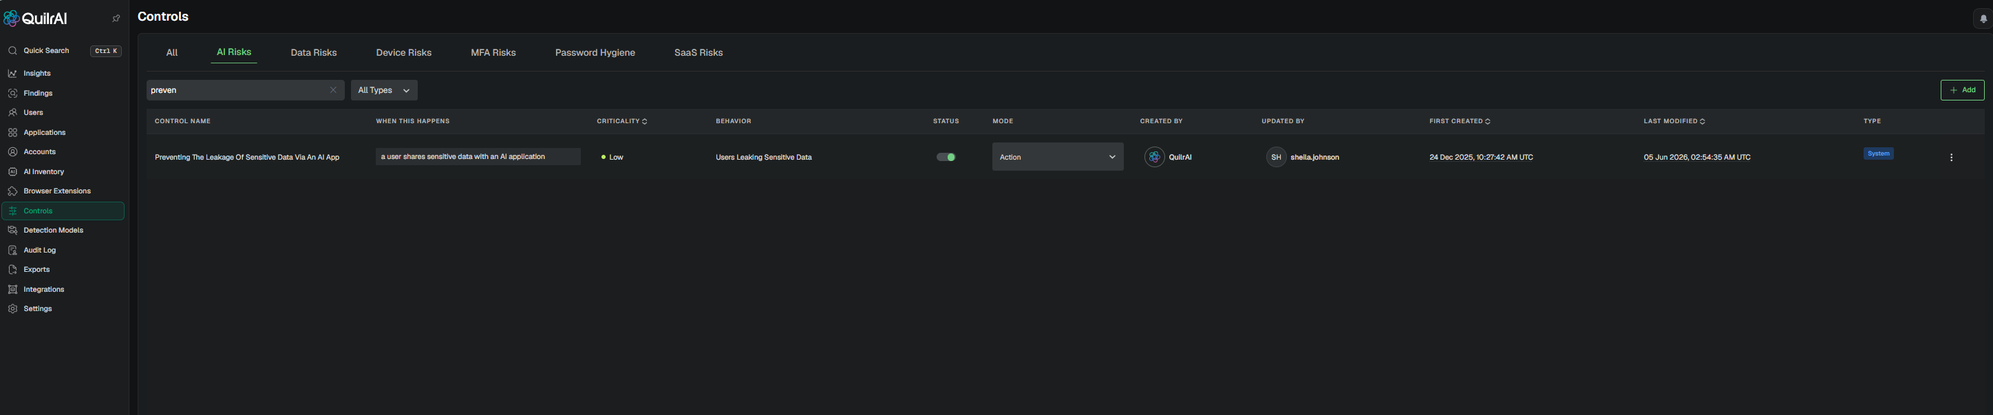The height and width of the screenshot is (415, 1993).
Task: Switch to the SaaS Risks tab
Action: [698, 53]
